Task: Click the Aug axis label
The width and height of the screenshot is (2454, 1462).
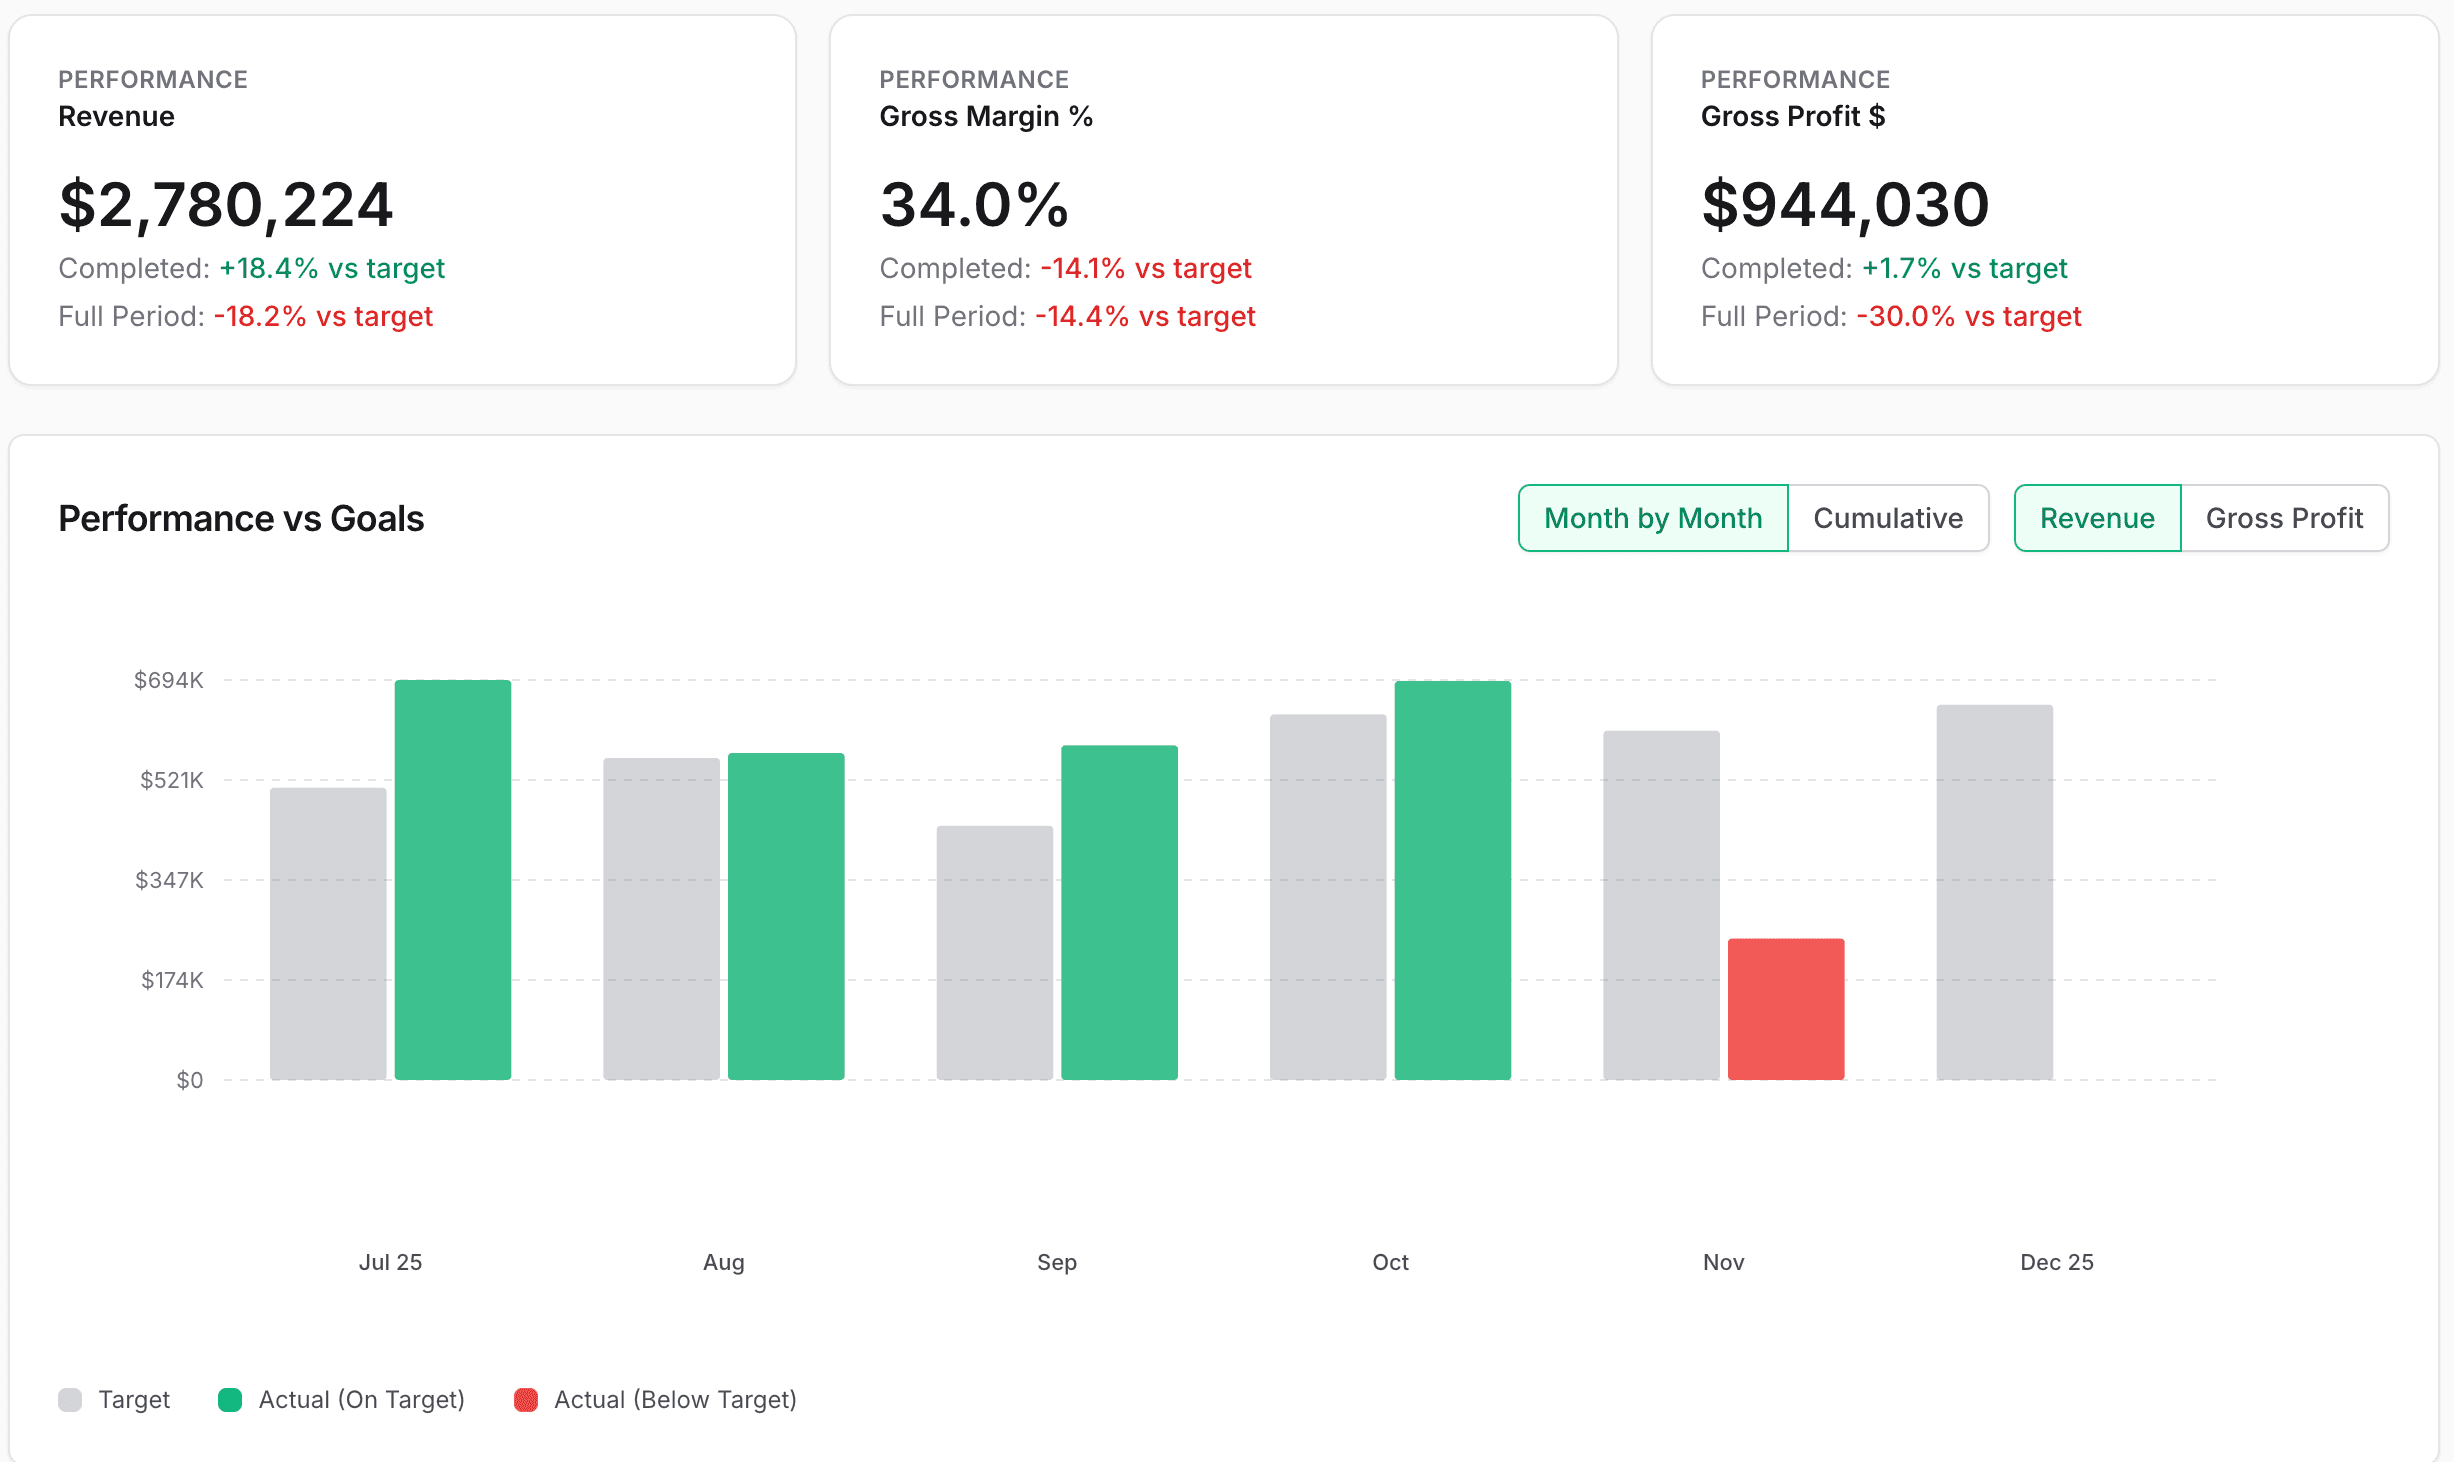Action: click(x=722, y=1261)
